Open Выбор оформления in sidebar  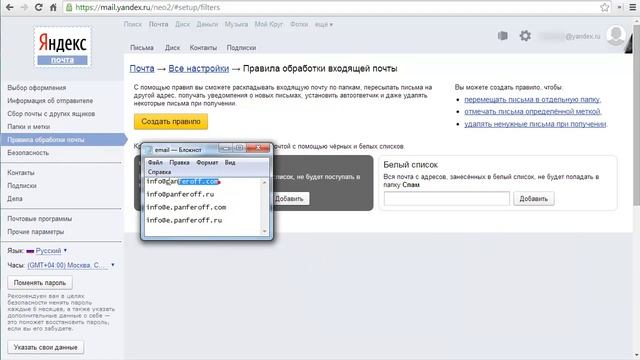(x=36, y=88)
